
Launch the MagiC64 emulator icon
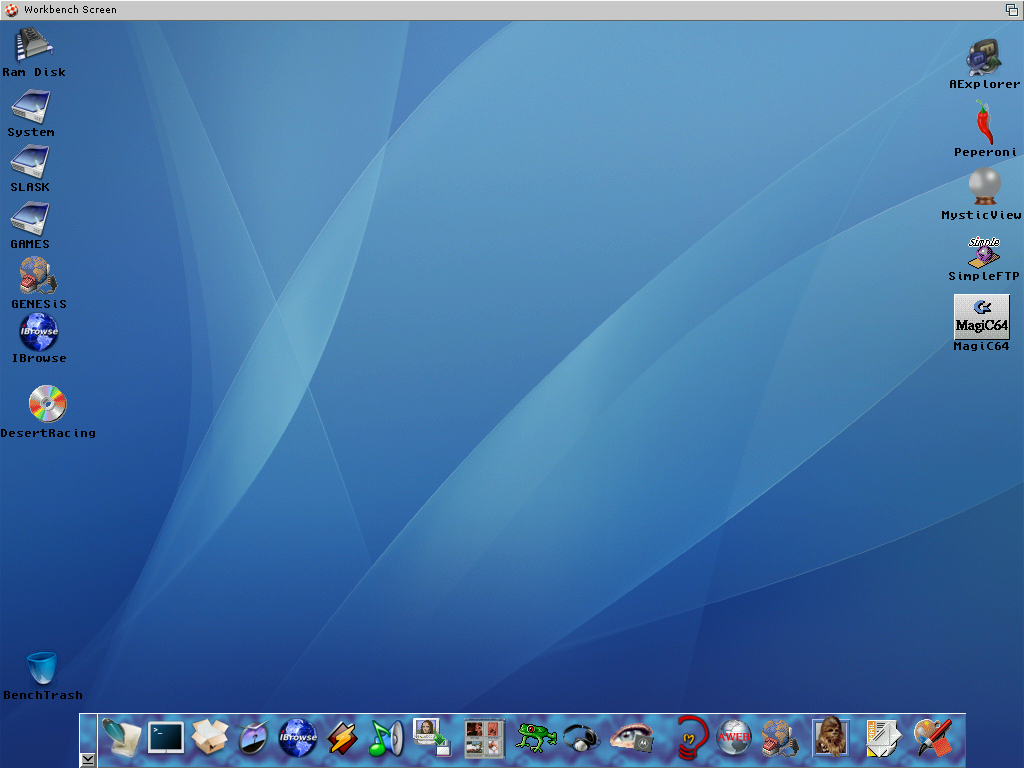click(x=981, y=316)
